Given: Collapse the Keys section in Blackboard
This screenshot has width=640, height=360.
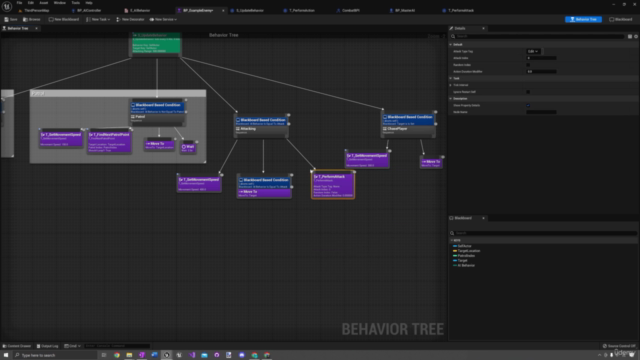Looking at the screenshot, I should click(x=451, y=240).
